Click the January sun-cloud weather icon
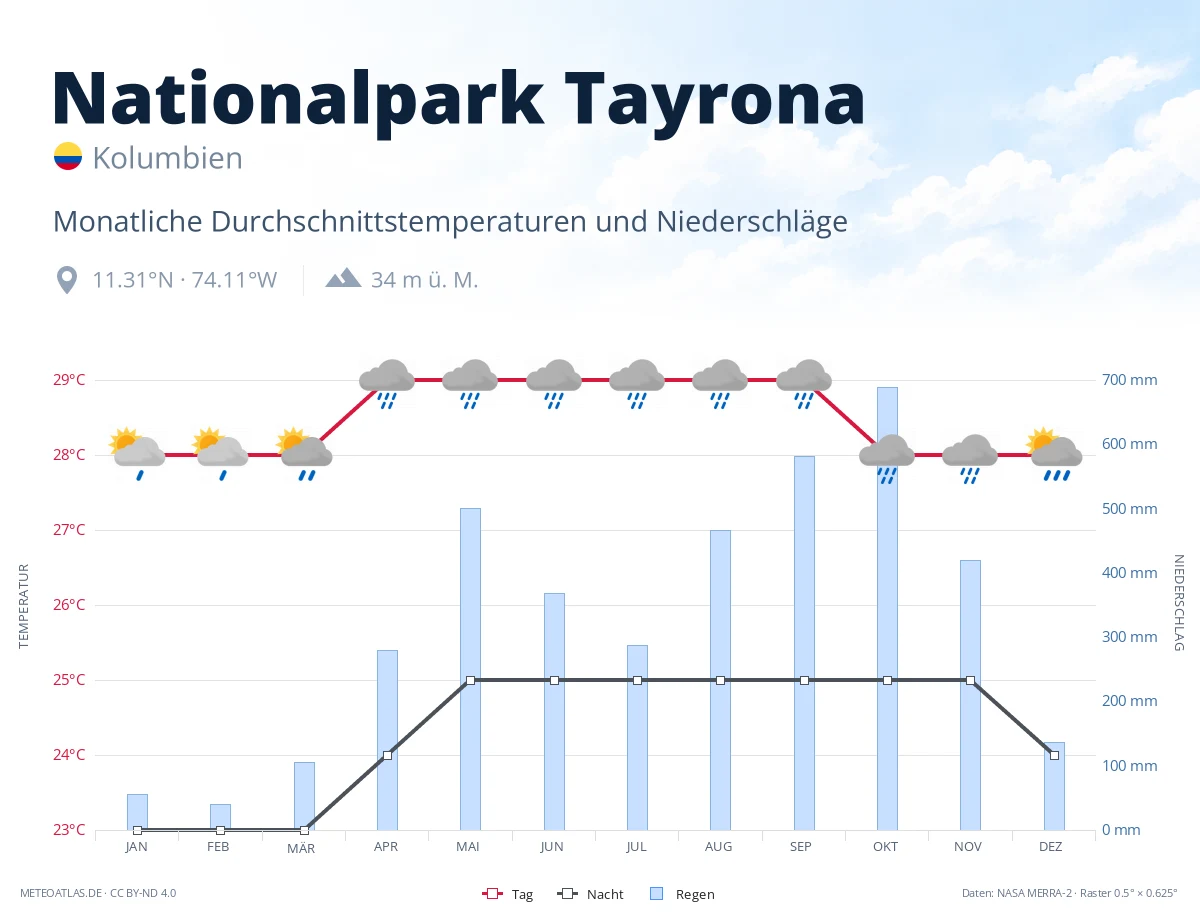This screenshot has width=1200, height=920. (137, 454)
